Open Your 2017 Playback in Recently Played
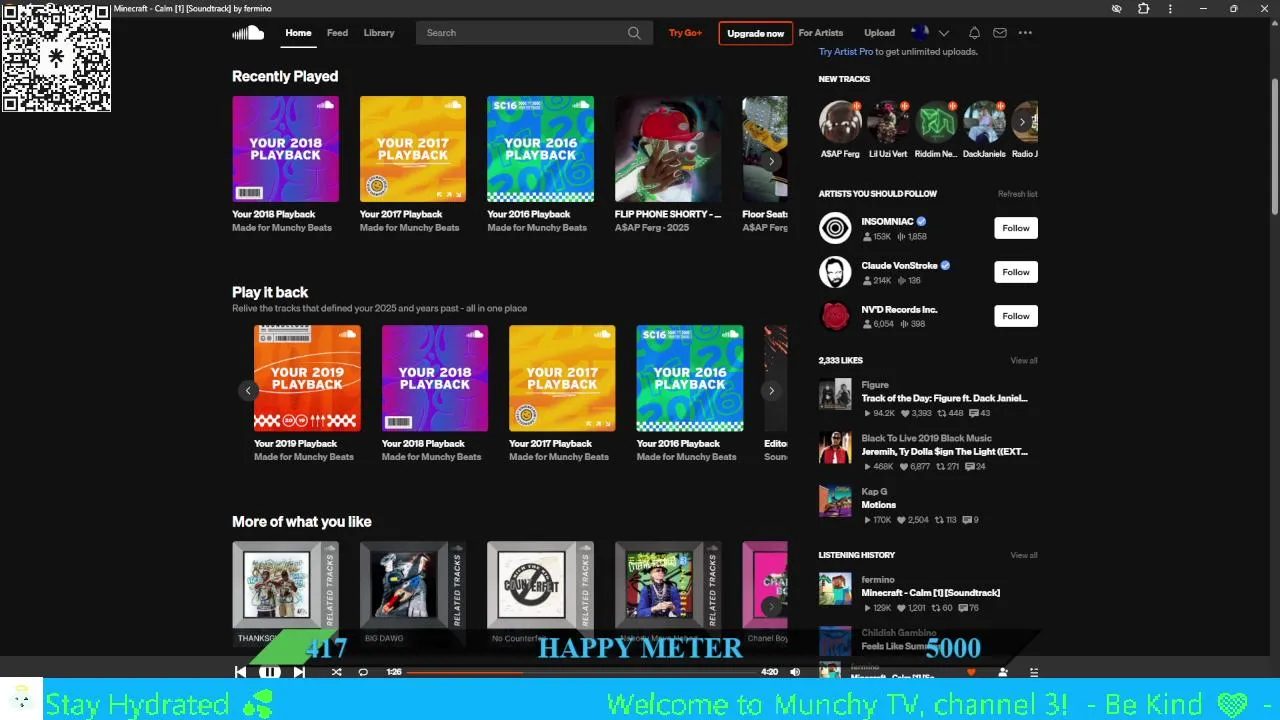Image resolution: width=1280 pixels, height=720 pixels. (413, 149)
